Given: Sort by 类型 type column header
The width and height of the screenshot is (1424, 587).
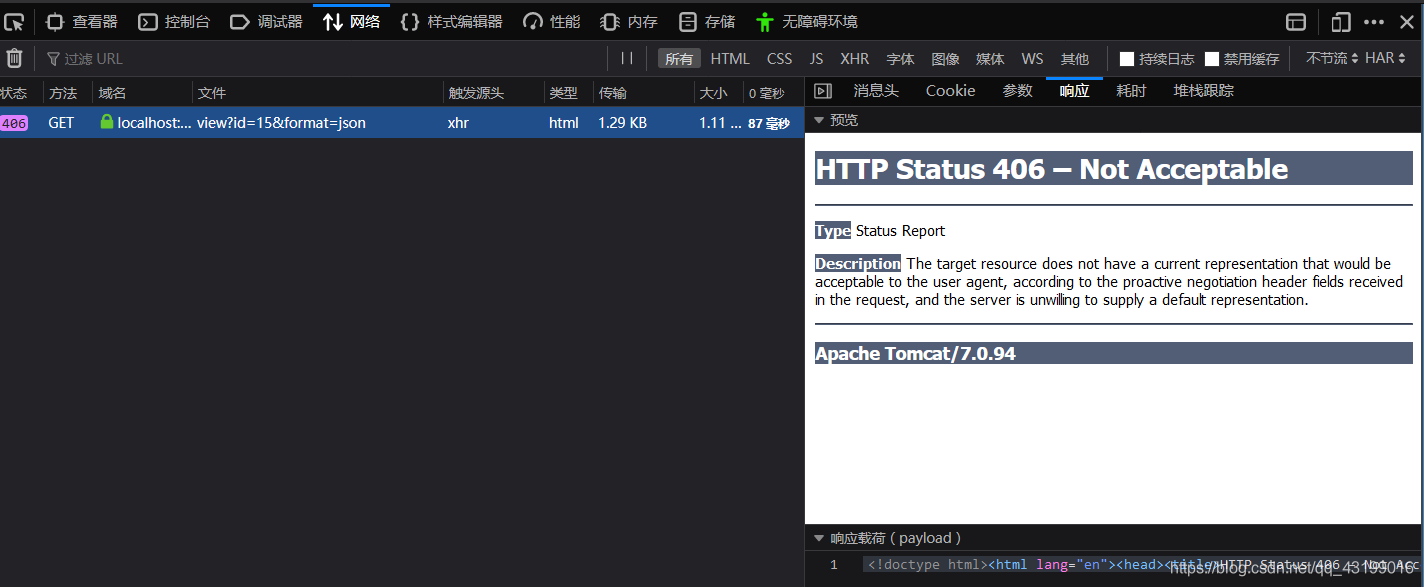Looking at the screenshot, I should 569,93.
